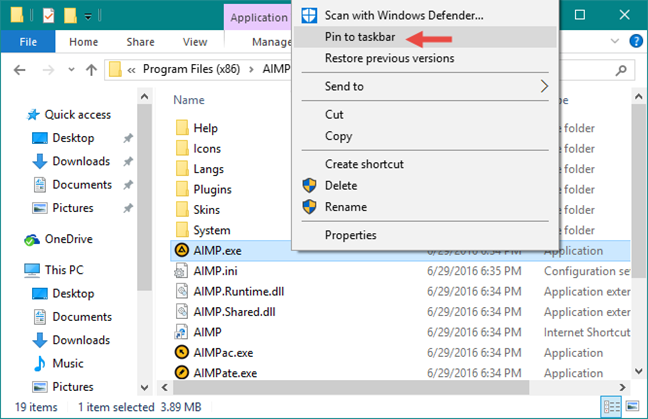Switch to details view layout icon
Screen dimensions: 648x419
click(612, 407)
